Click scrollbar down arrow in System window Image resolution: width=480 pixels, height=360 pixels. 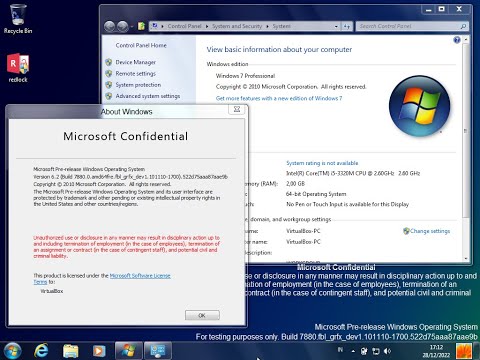click(466, 258)
